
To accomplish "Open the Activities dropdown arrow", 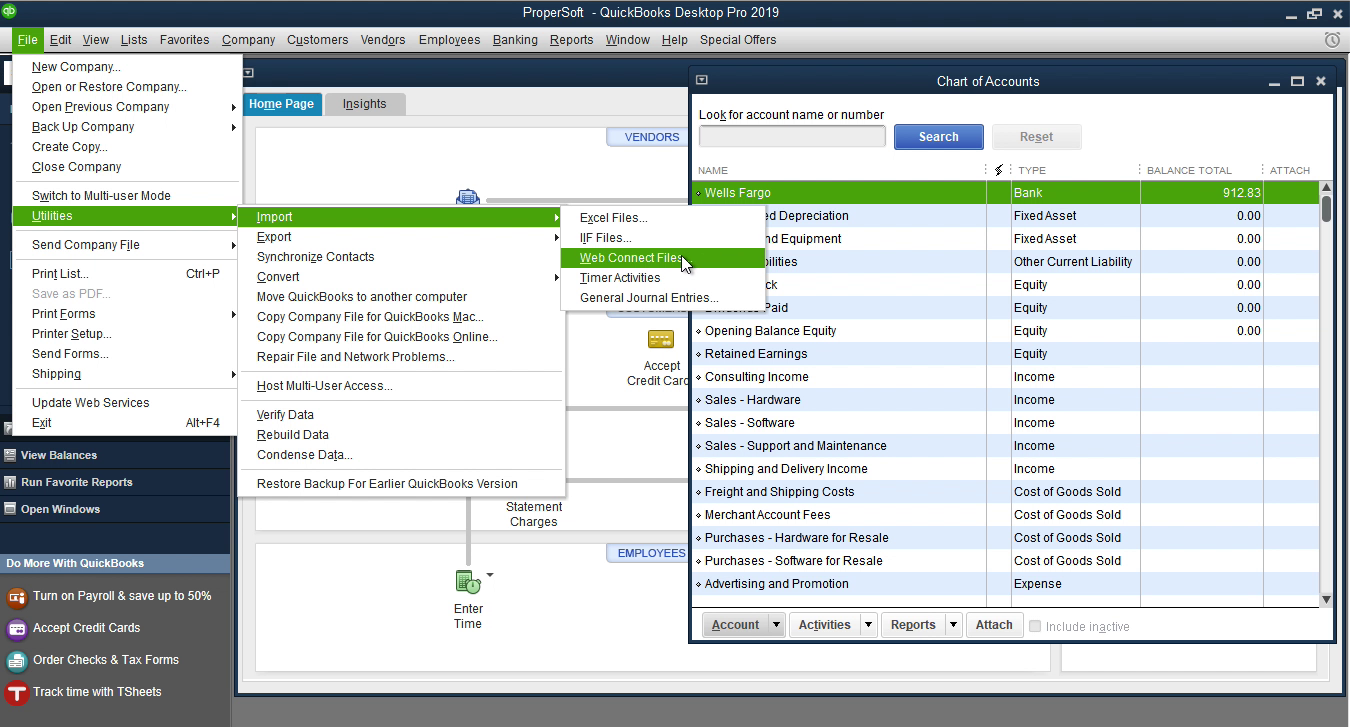I will pos(868,625).
